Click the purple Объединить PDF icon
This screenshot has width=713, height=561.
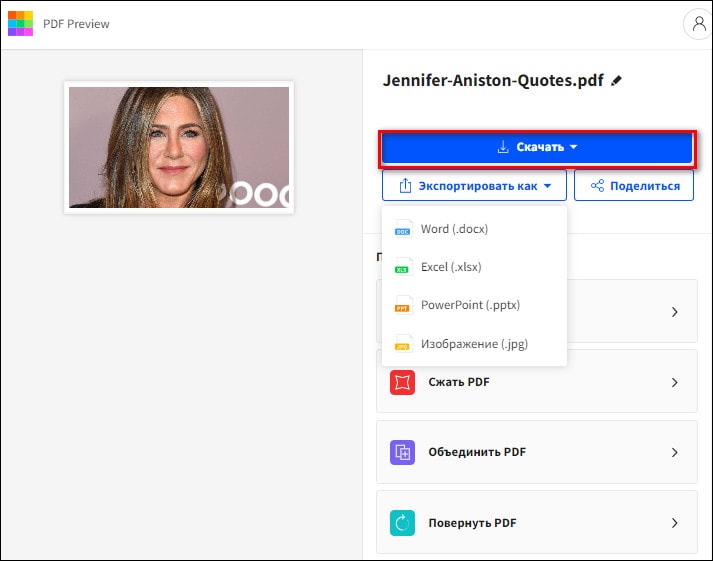(402, 452)
